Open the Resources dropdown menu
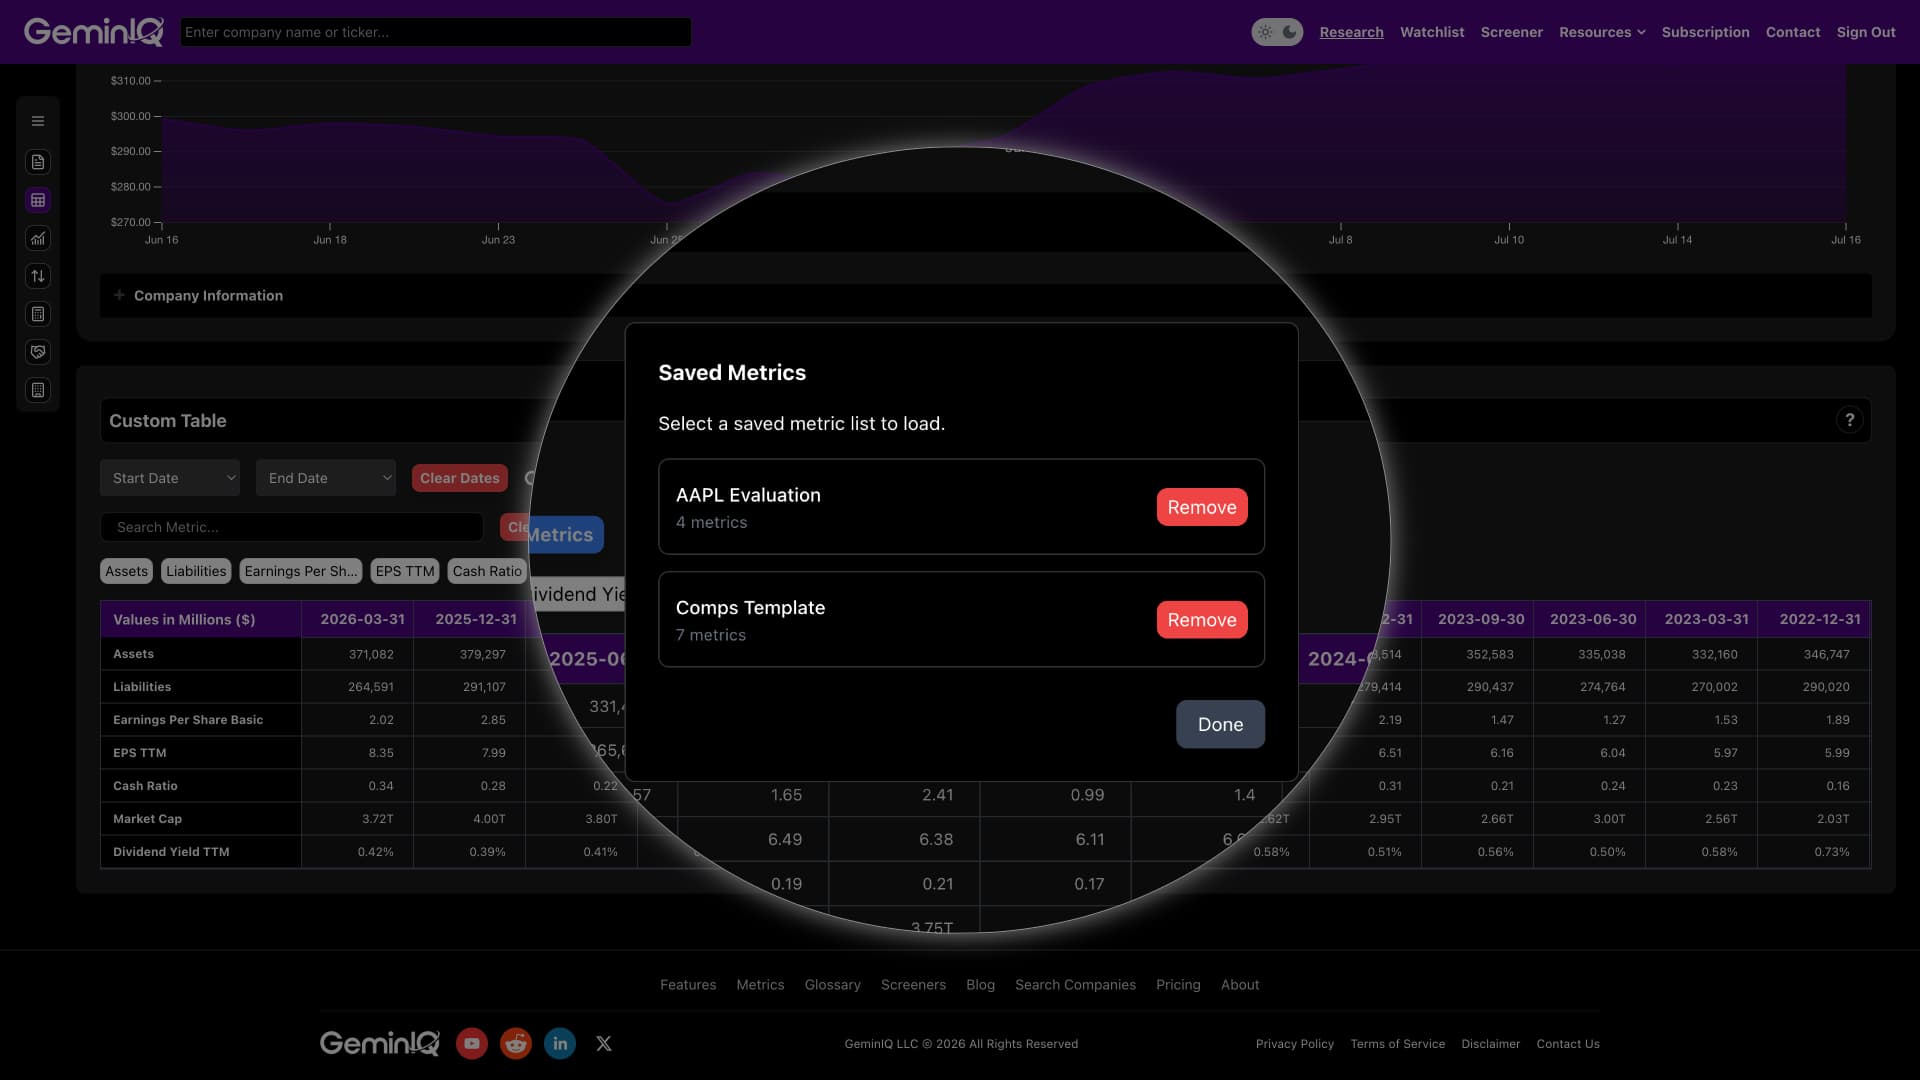The height and width of the screenshot is (1080, 1920). (x=1602, y=32)
